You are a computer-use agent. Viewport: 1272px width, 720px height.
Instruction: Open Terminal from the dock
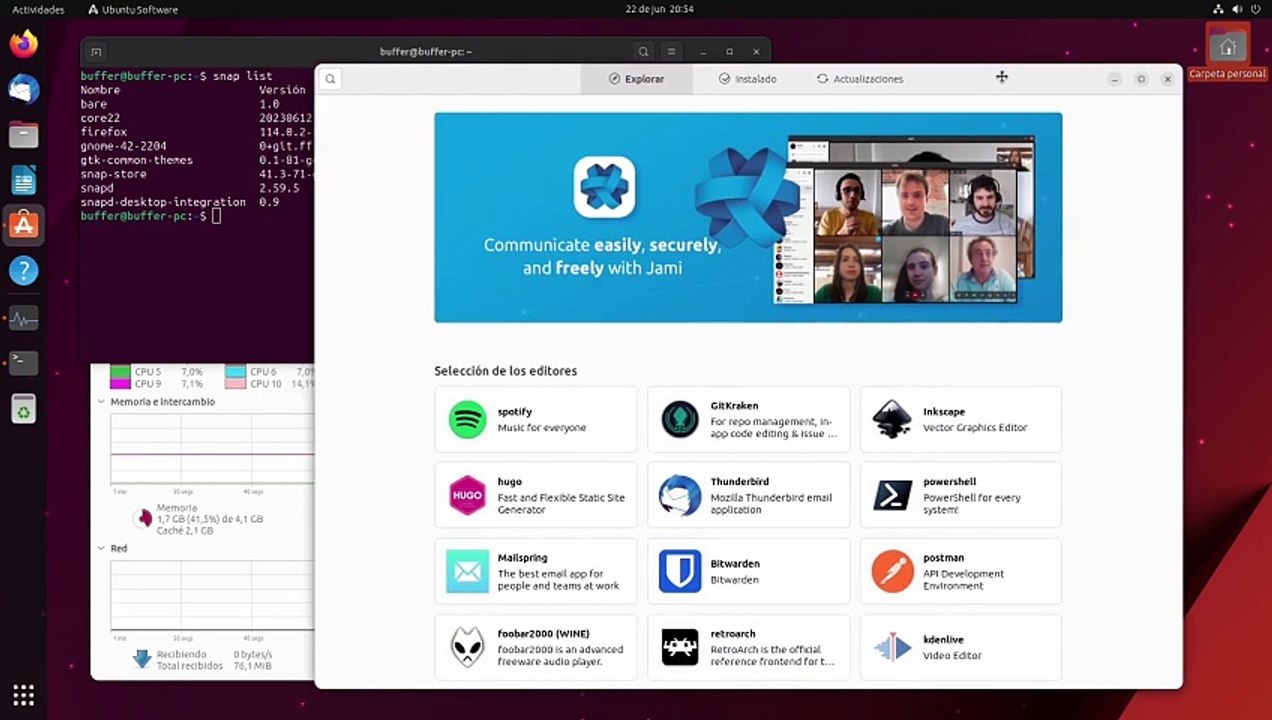23,362
